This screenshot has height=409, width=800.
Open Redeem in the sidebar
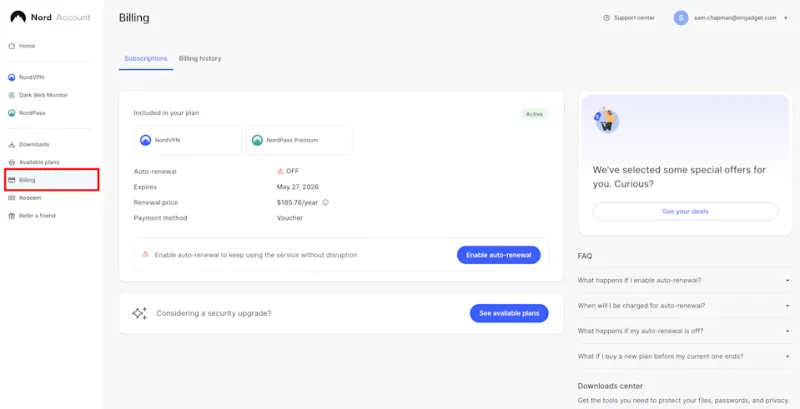point(29,198)
